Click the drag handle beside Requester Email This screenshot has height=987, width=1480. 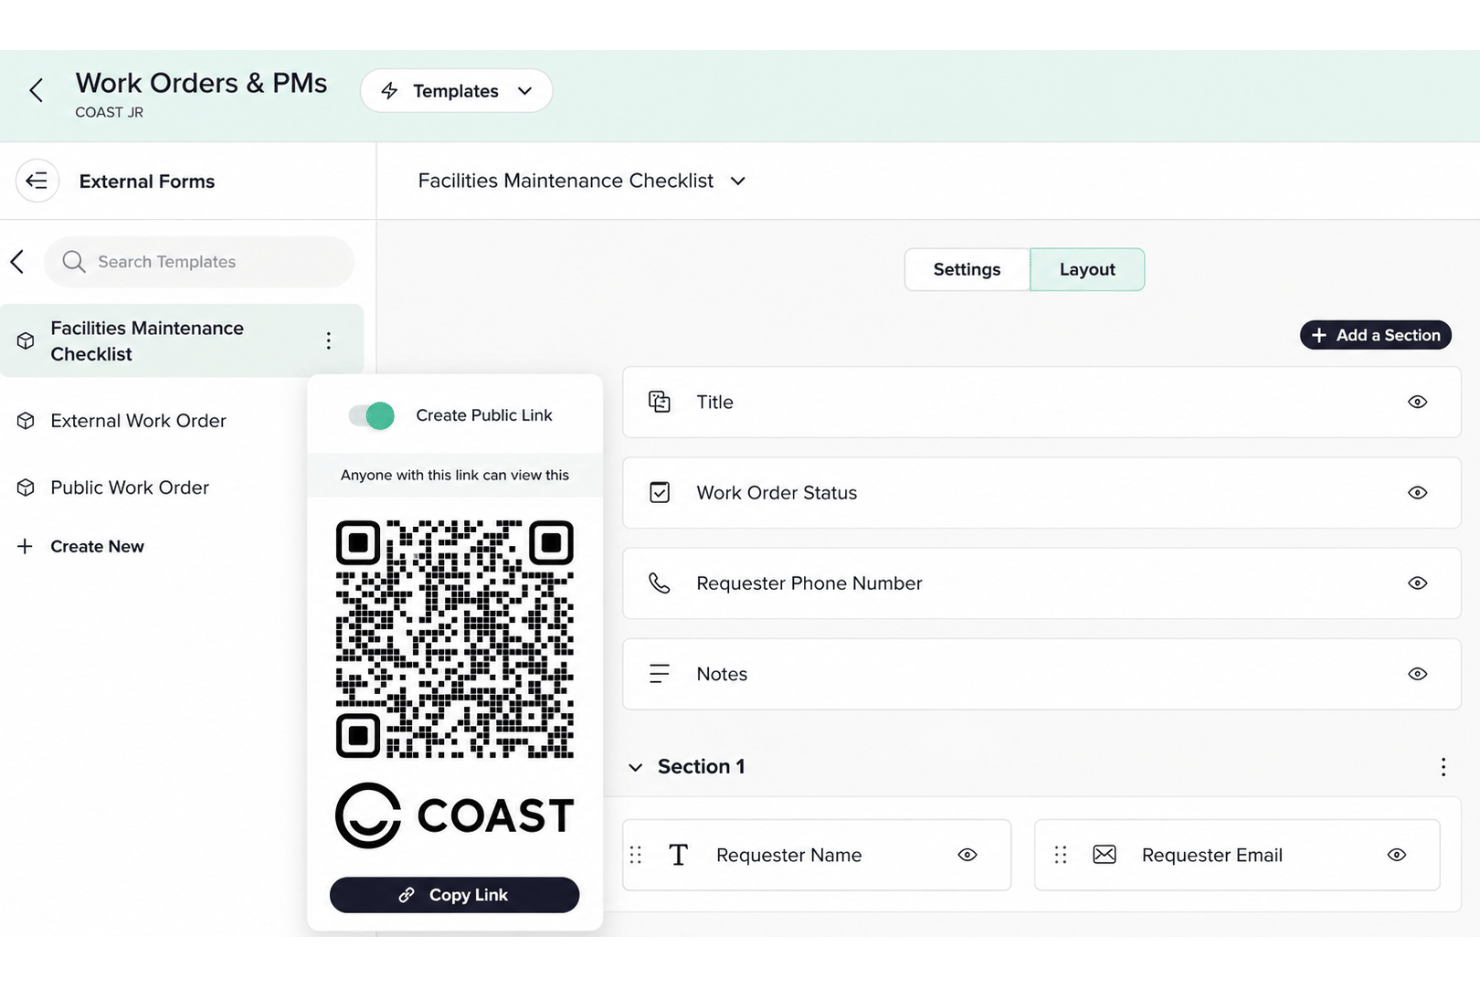1061,855
